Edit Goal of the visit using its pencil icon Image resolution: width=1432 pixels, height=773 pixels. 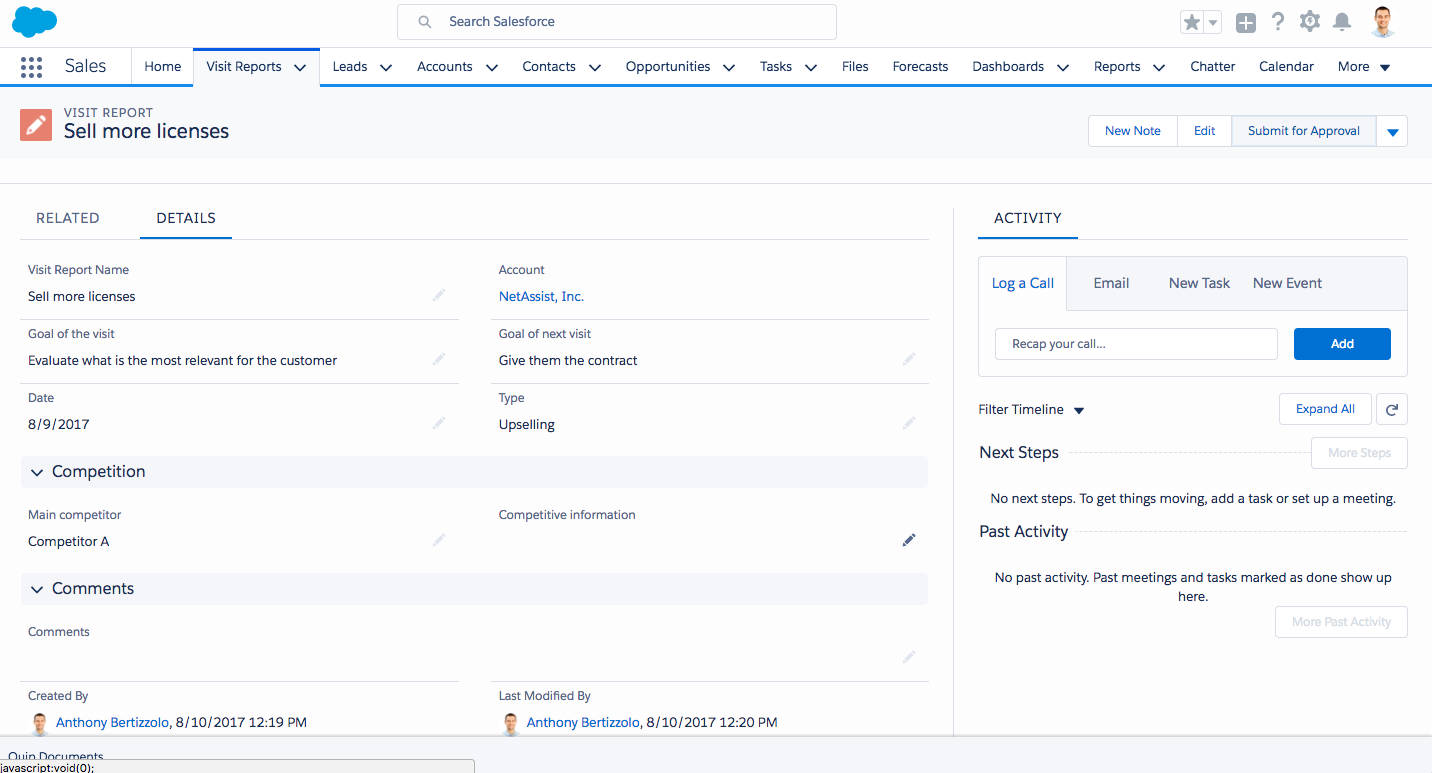[x=439, y=359]
